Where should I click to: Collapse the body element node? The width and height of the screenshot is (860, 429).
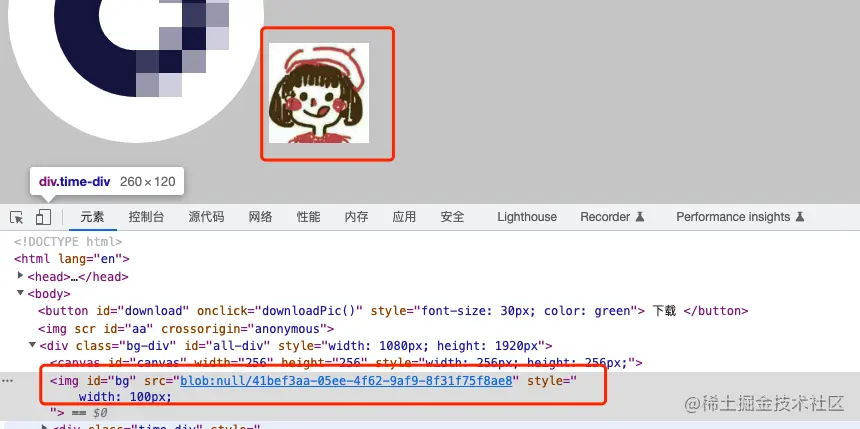tap(21, 293)
